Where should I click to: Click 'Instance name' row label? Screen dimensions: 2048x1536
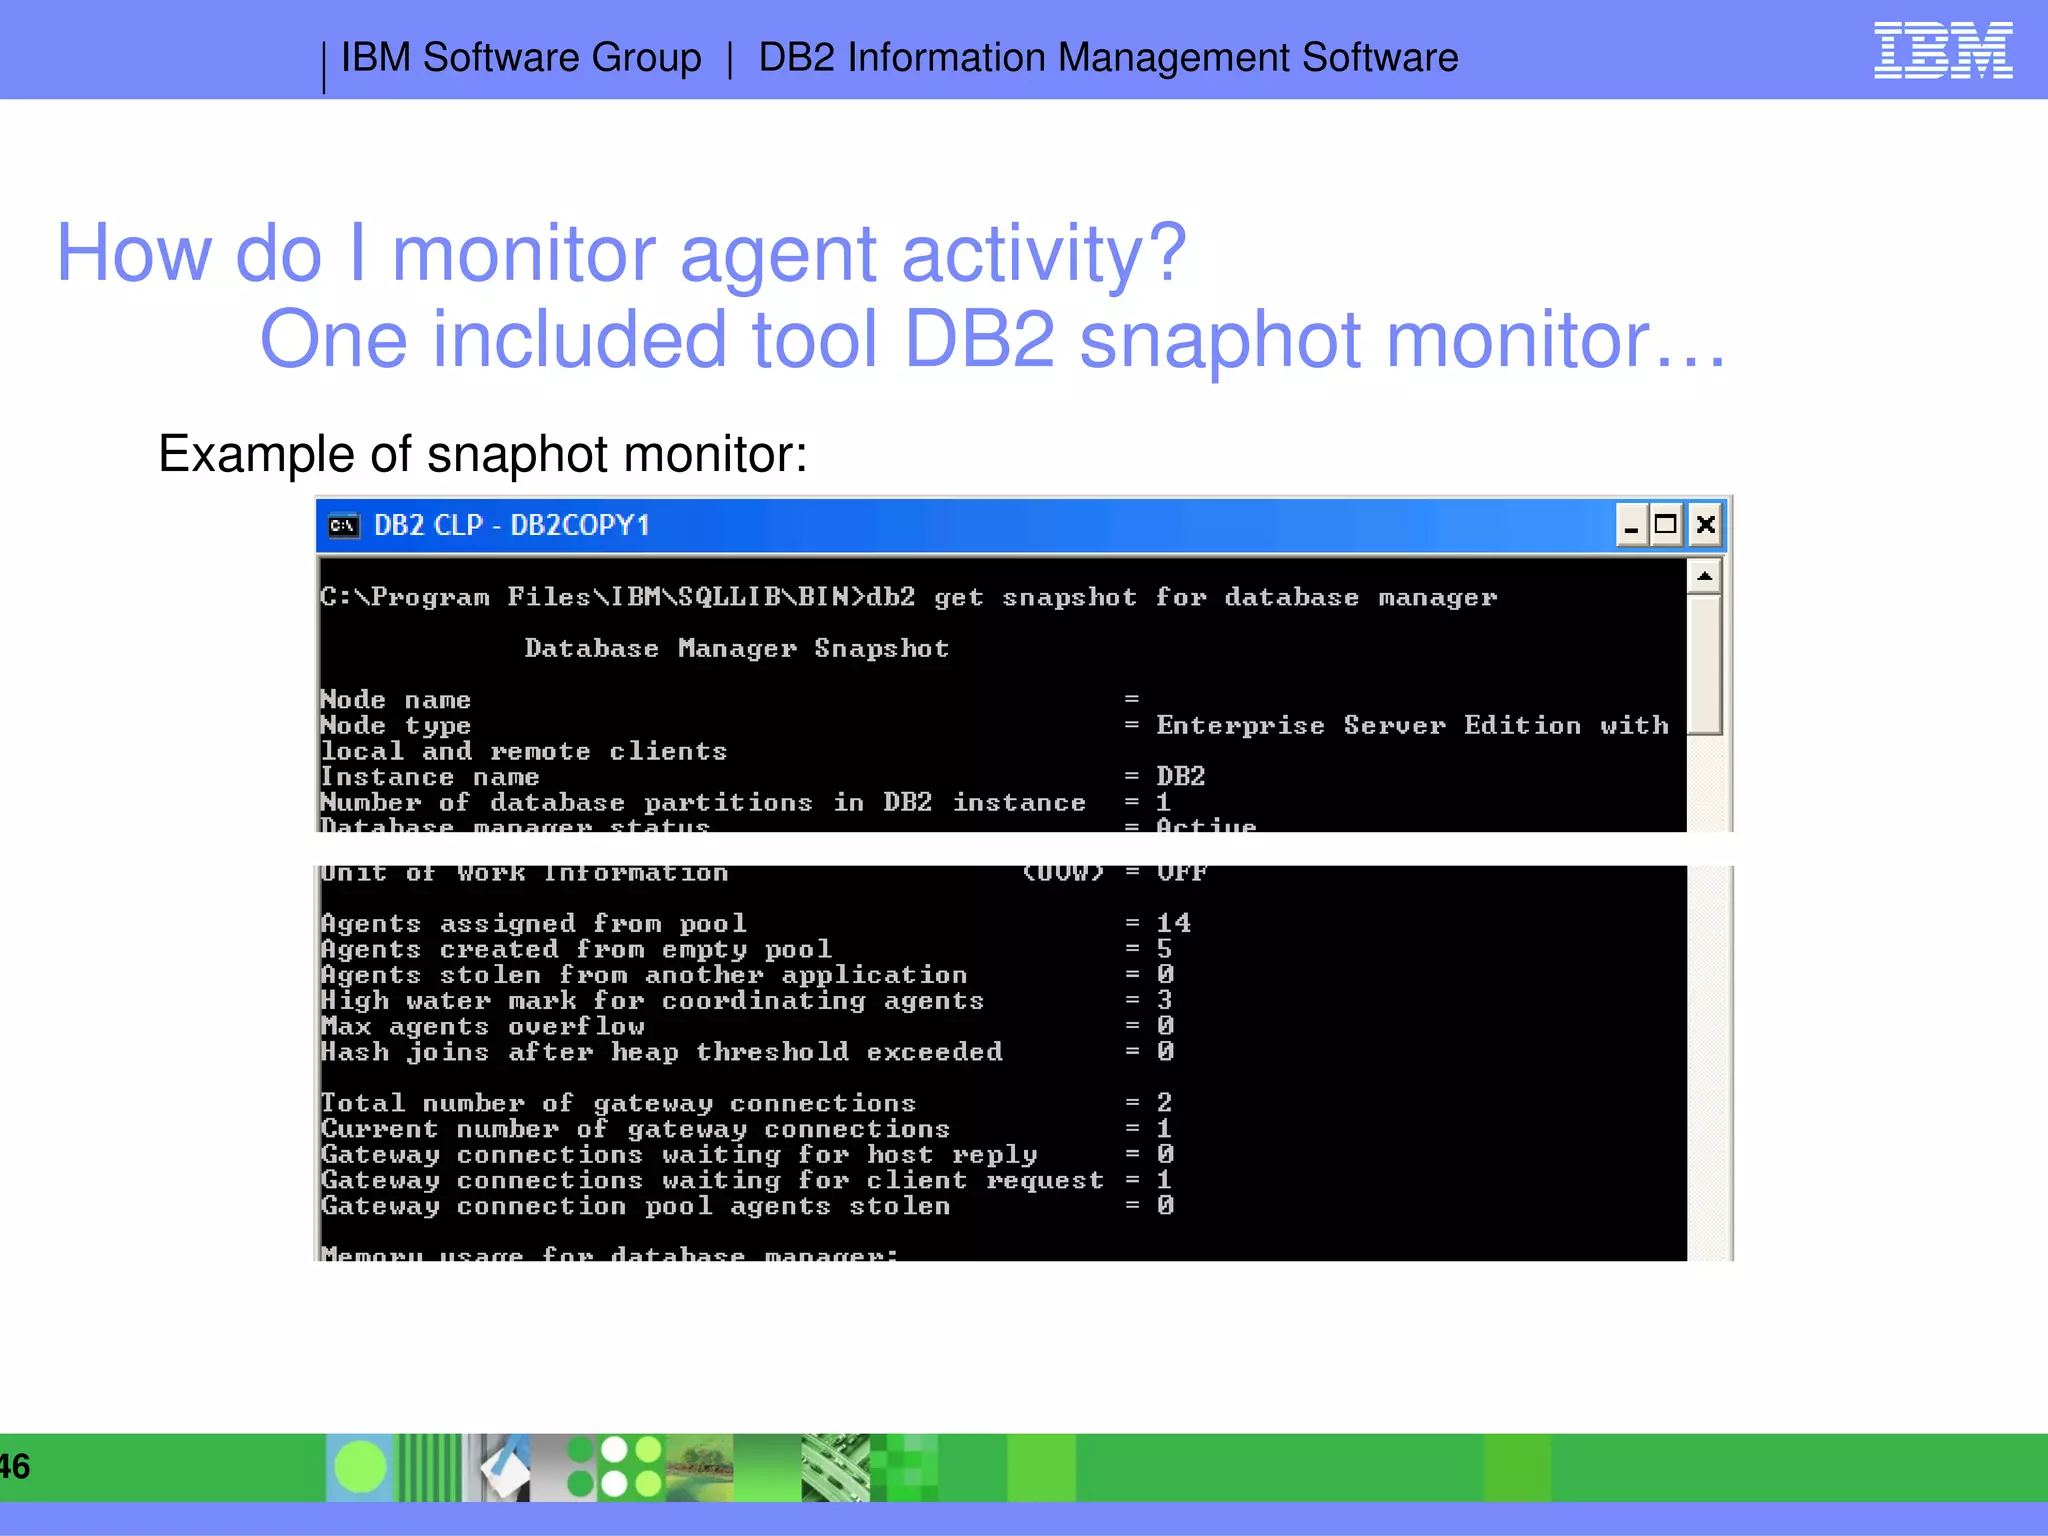[429, 777]
